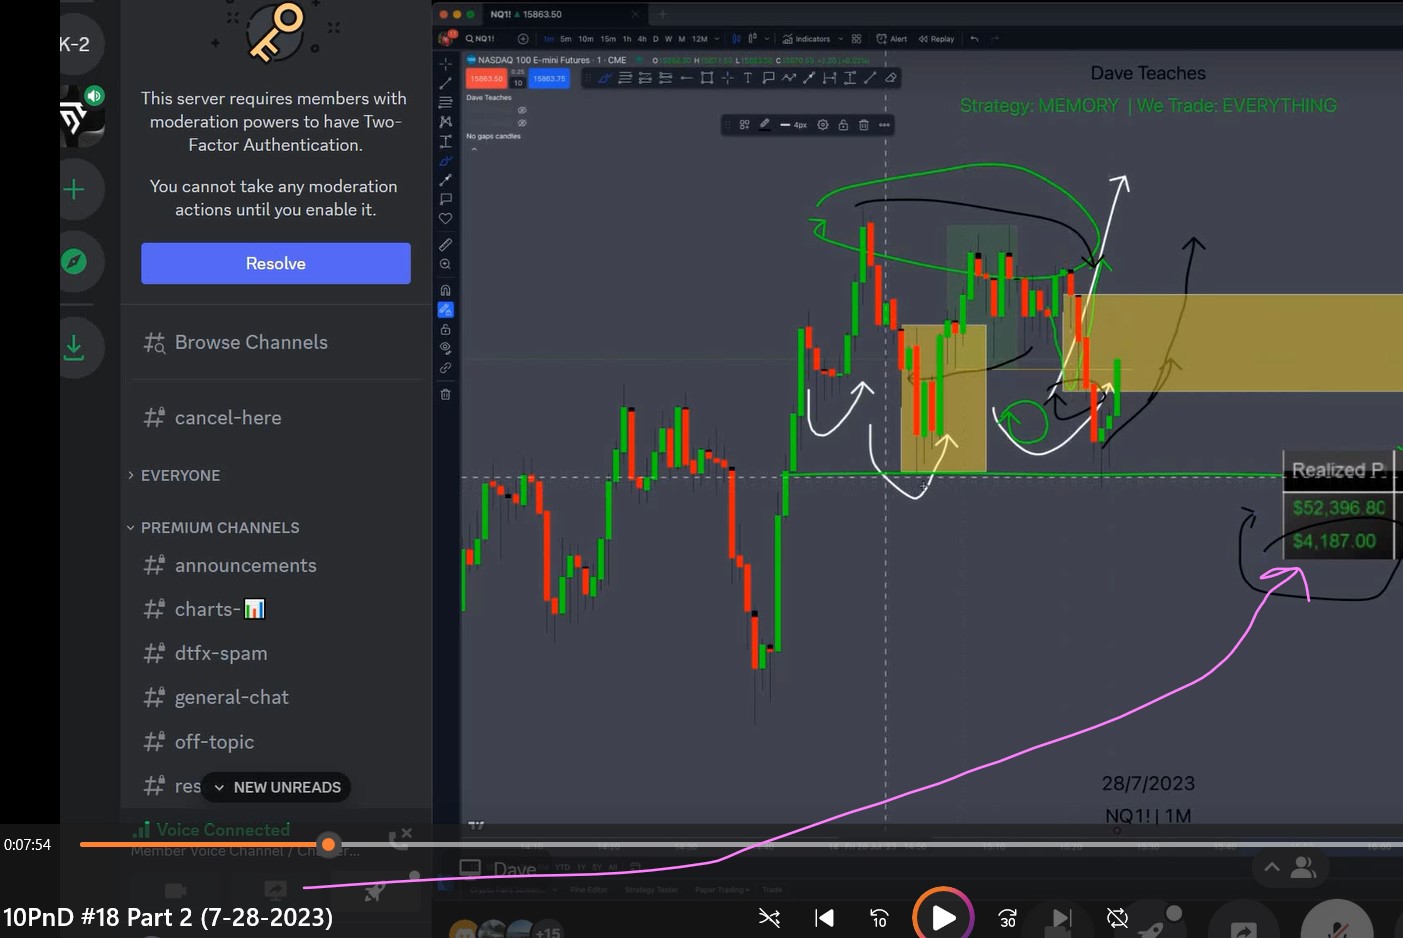Select the ruler measure tool
The height and width of the screenshot is (938, 1403).
(x=446, y=245)
